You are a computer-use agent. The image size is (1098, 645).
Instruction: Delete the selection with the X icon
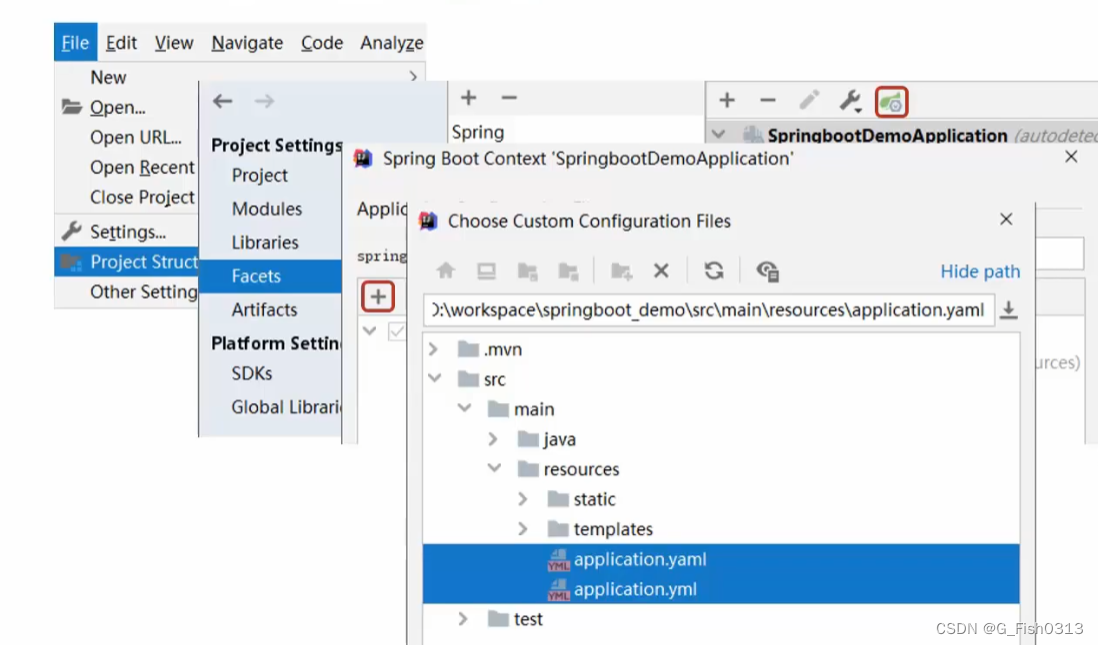(x=661, y=270)
